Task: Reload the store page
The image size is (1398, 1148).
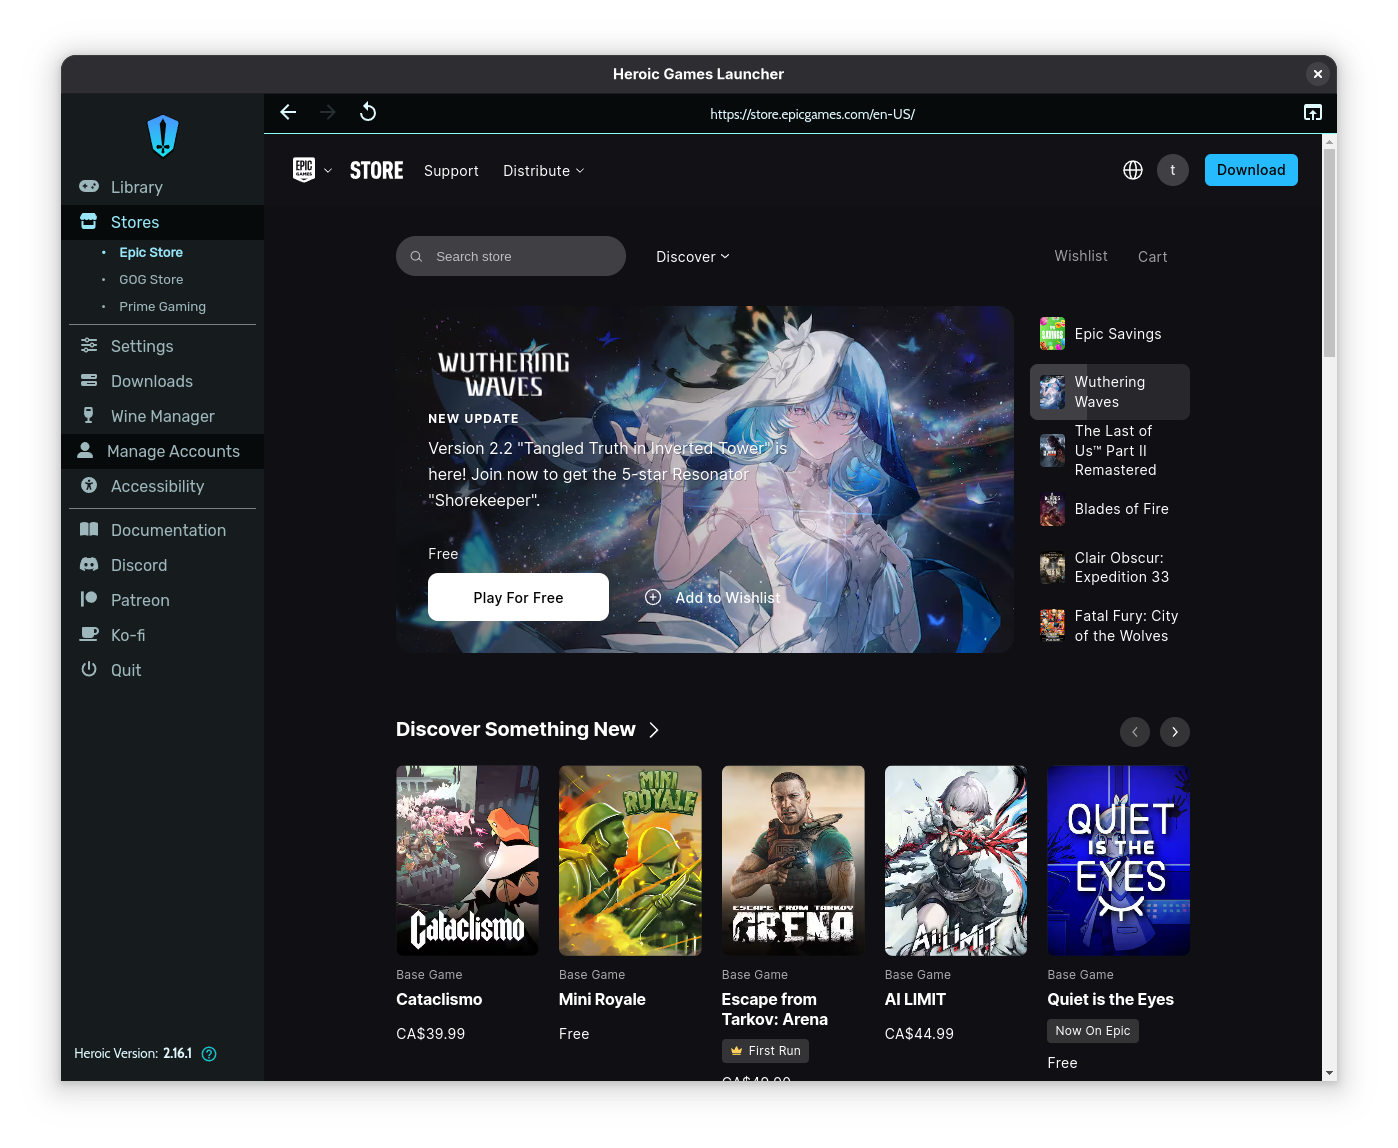Action: pos(368,112)
